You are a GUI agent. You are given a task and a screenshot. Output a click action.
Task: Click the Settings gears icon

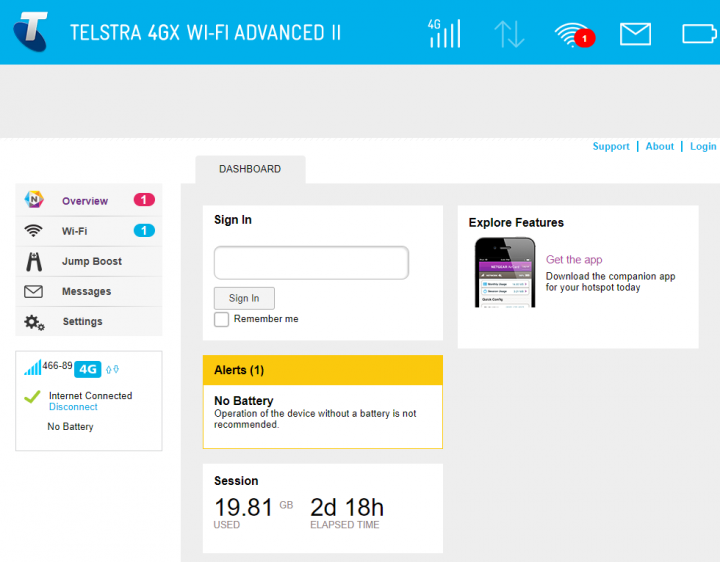point(34,322)
